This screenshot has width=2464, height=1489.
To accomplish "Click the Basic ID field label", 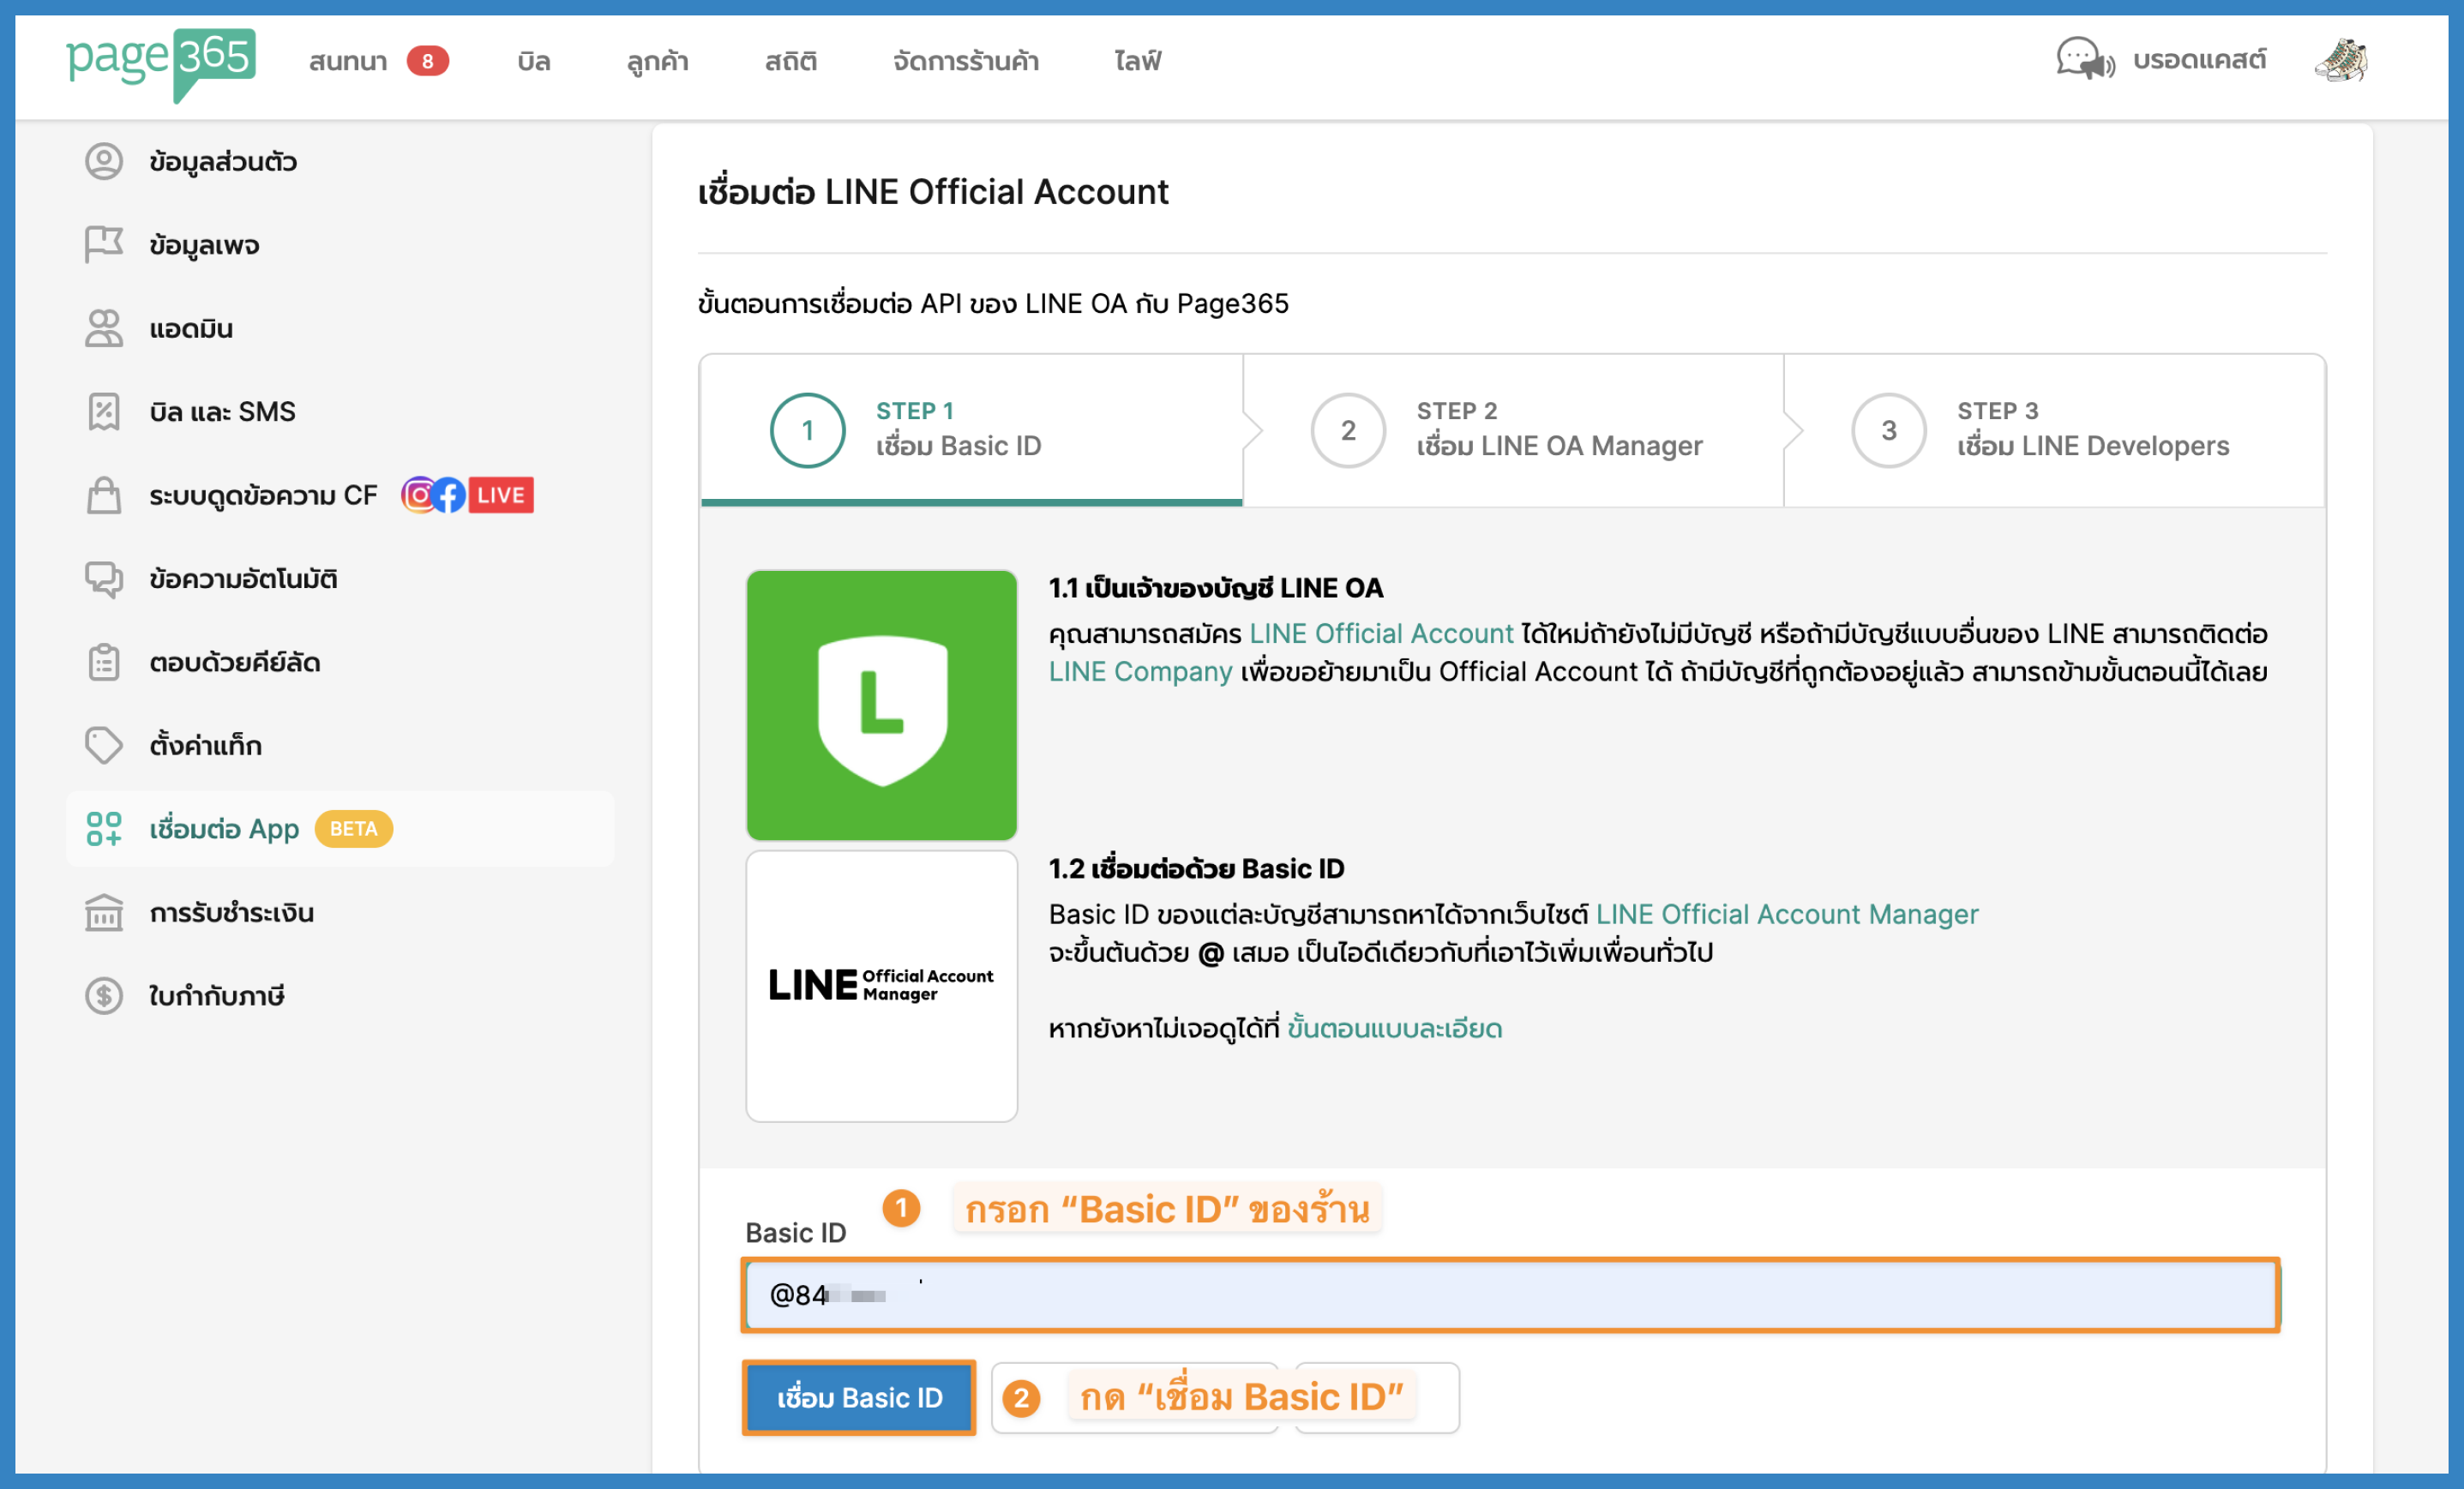I will (x=796, y=1232).
